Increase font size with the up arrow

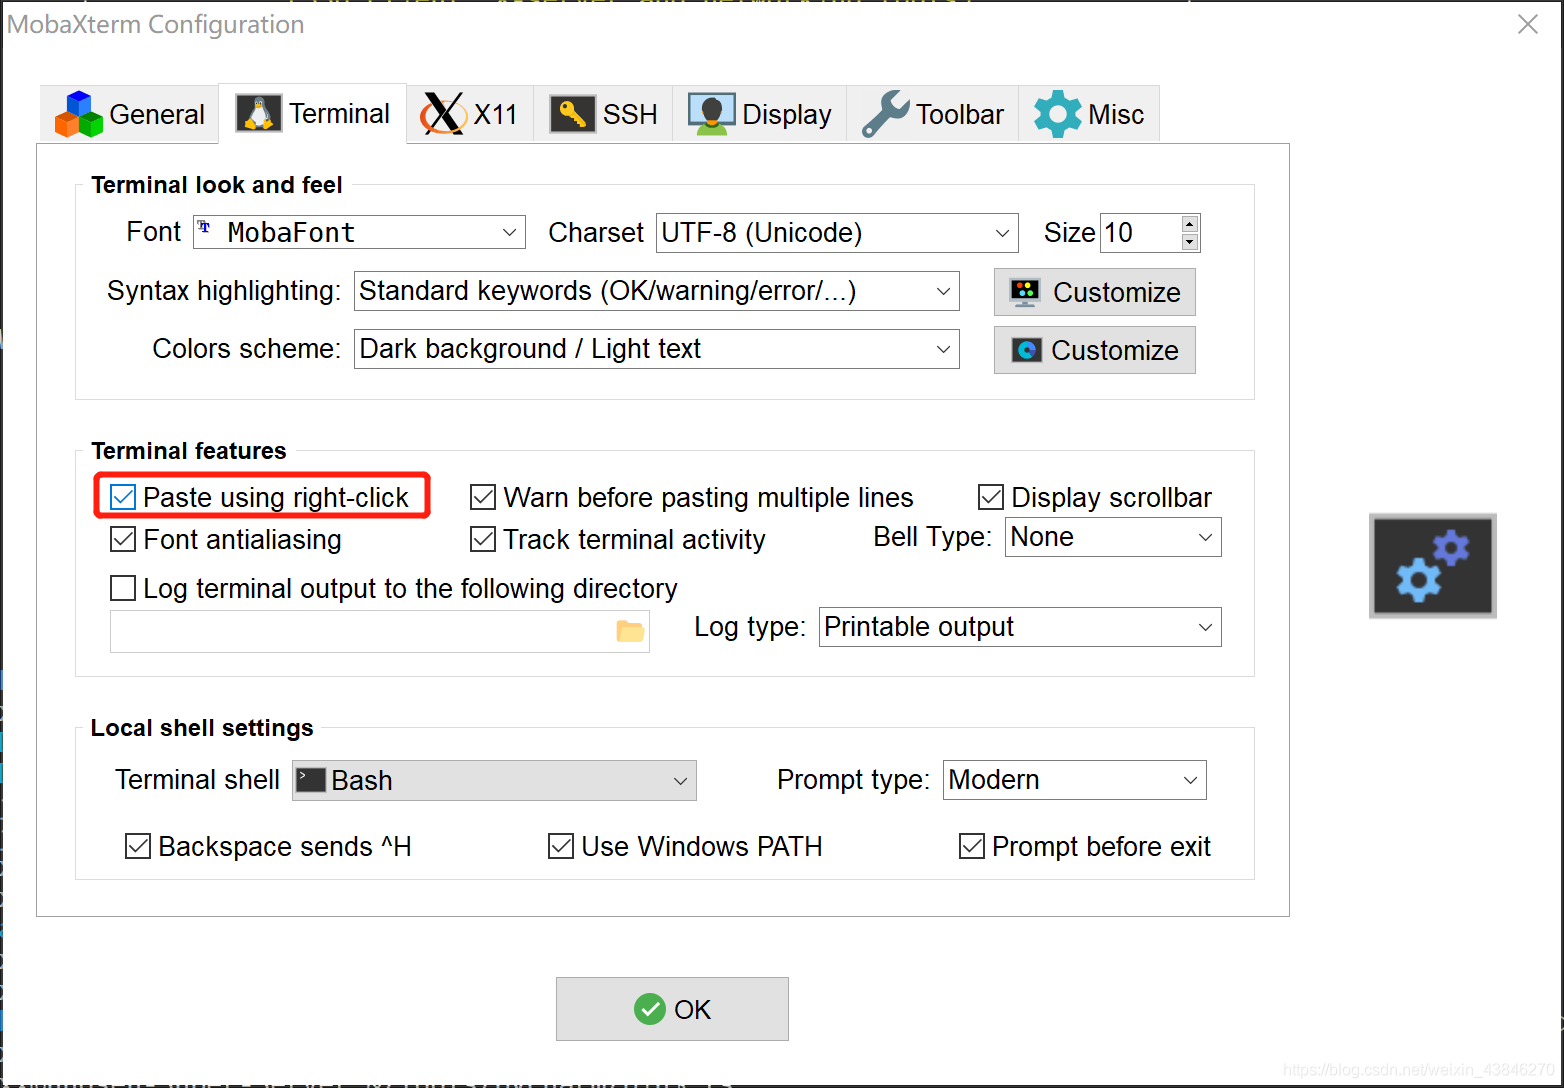(1189, 224)
